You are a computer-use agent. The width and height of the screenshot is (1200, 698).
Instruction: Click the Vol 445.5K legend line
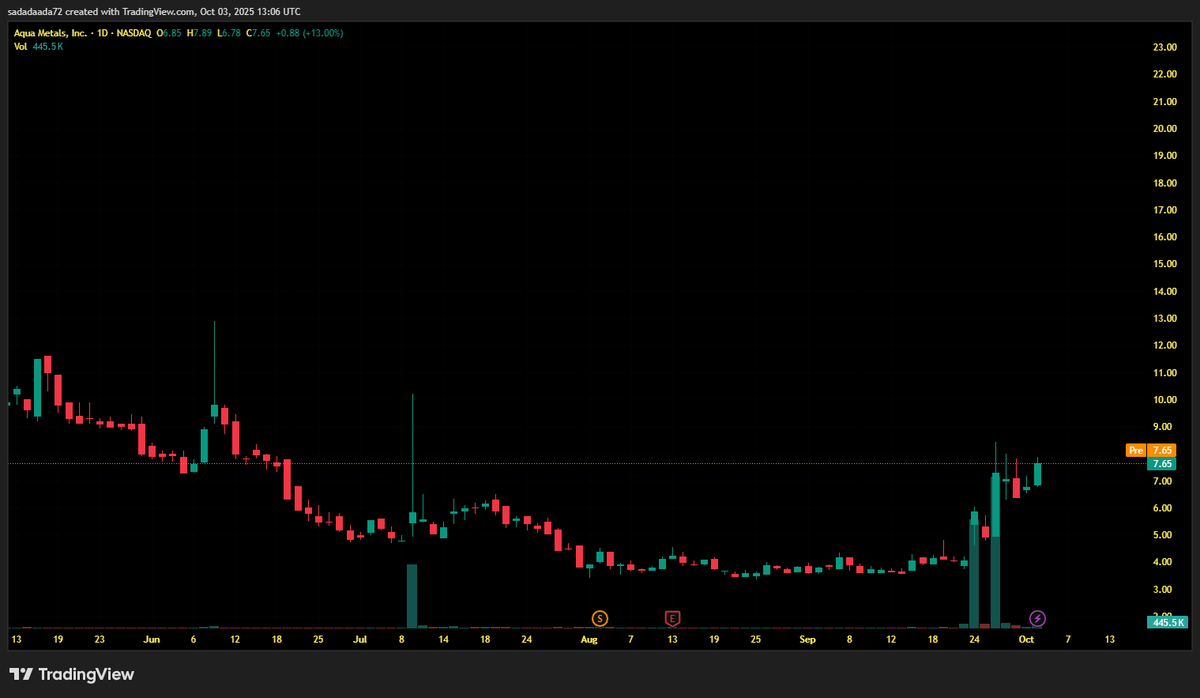38,47
